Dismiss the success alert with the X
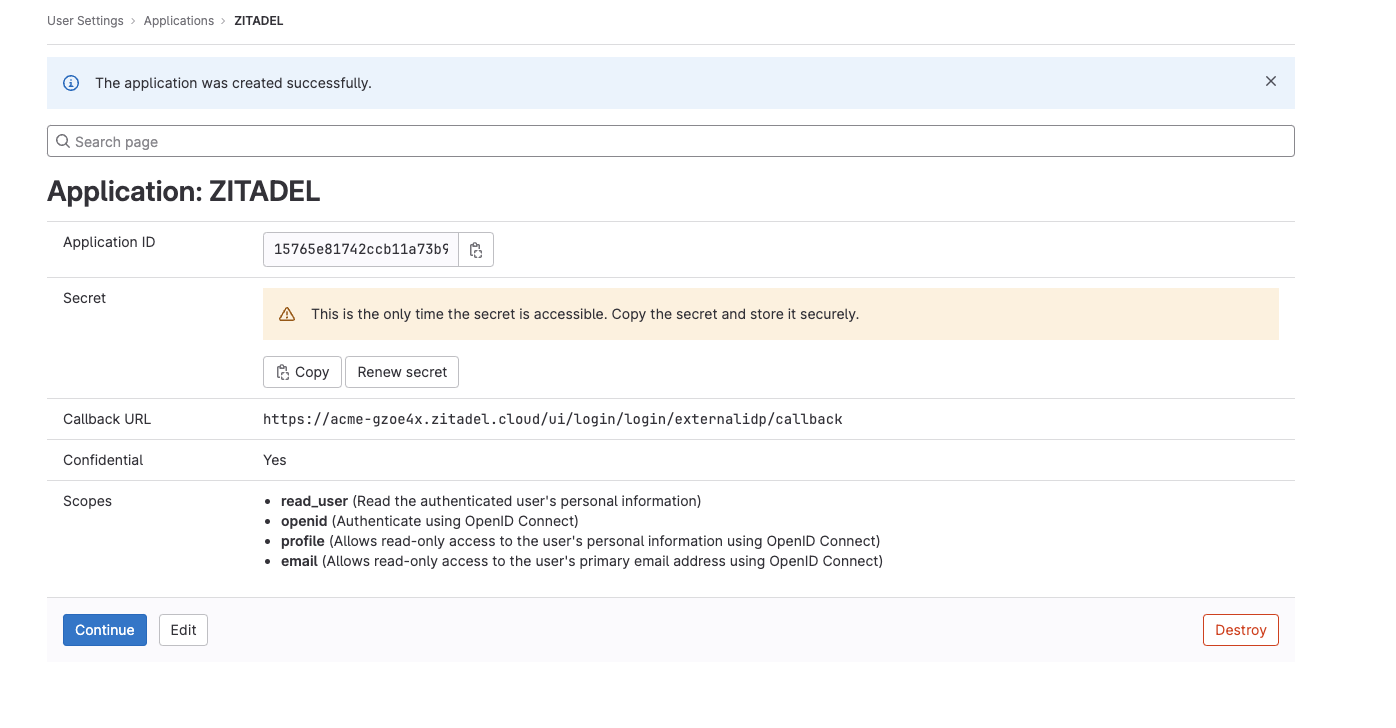The image size is (1396, 728). click(x=1270, y=82)
